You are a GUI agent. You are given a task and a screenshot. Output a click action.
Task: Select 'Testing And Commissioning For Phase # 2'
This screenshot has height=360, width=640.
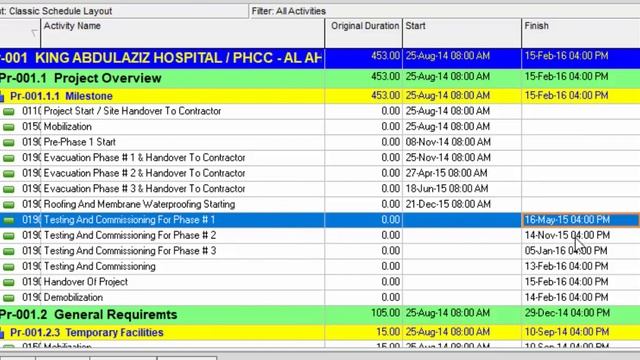tap(130, 235)
